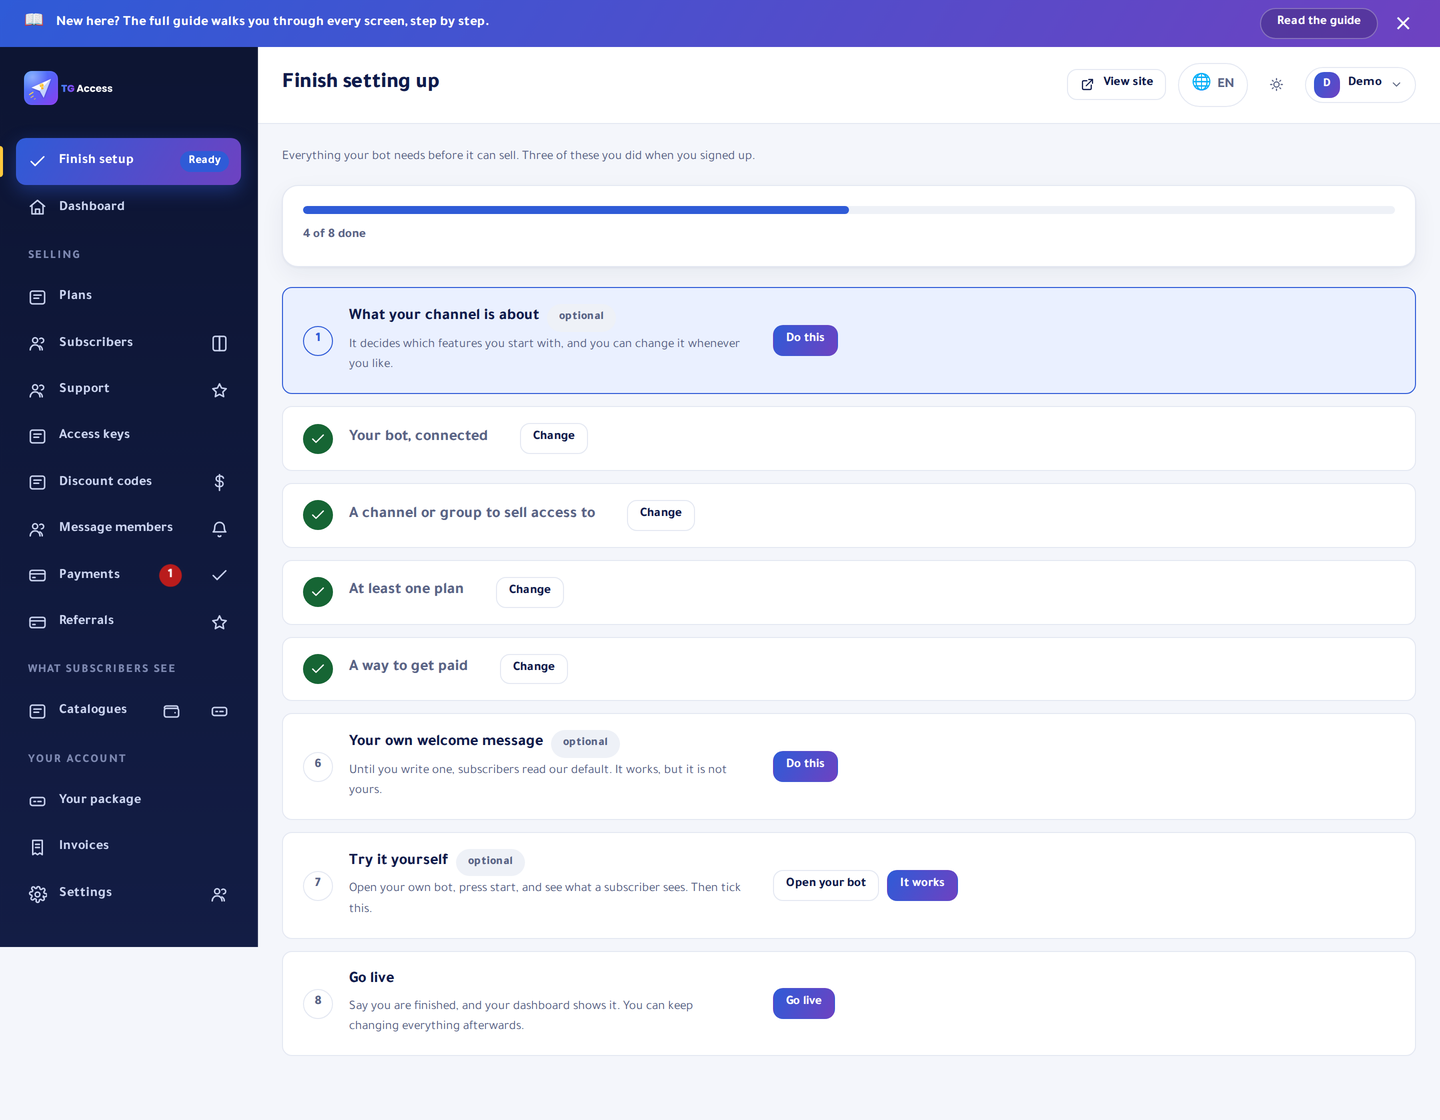
Task: Open Invoices in sidebar
Action: (x=128, y=846)
